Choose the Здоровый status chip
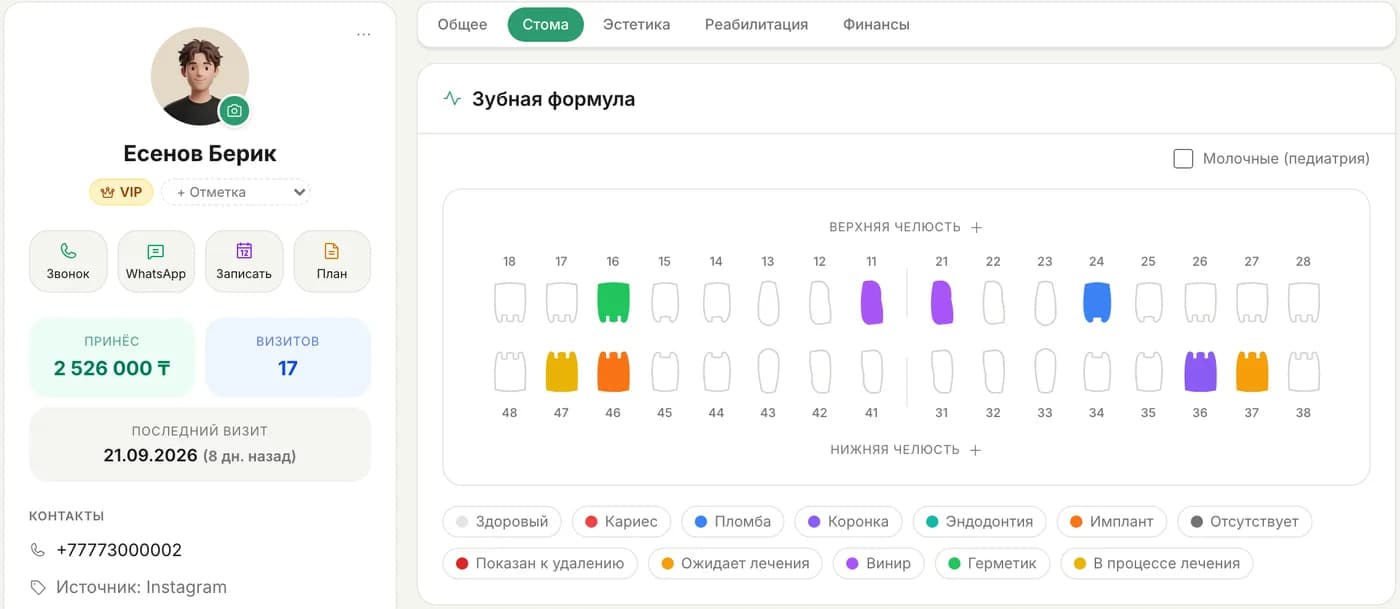The image size is (1400, 609). point(502,521)
